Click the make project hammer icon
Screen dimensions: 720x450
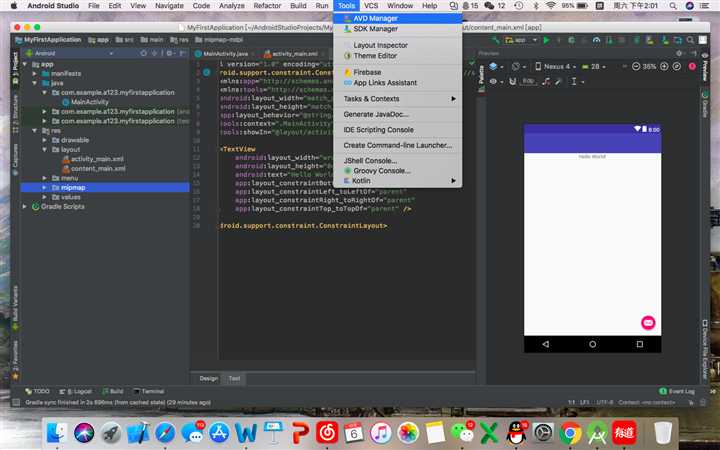pyautogui.click(x=495, y=40)
